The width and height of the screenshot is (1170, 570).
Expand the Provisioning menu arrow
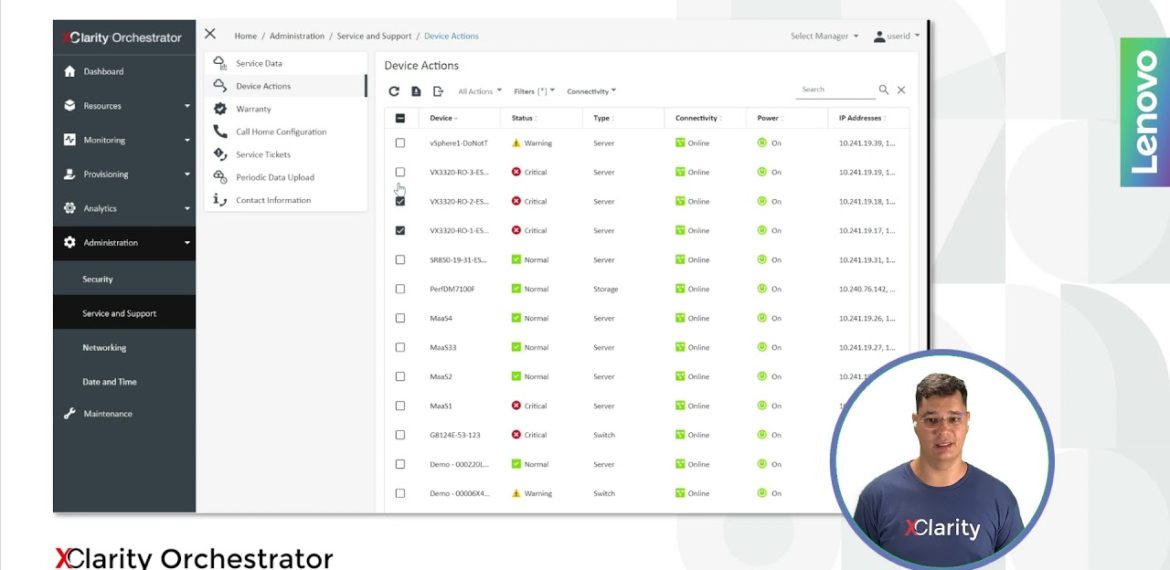[187, 175]
